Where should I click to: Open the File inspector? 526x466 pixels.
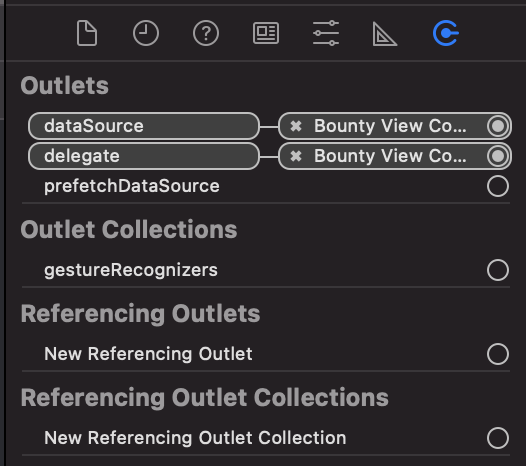coord(87,33)
